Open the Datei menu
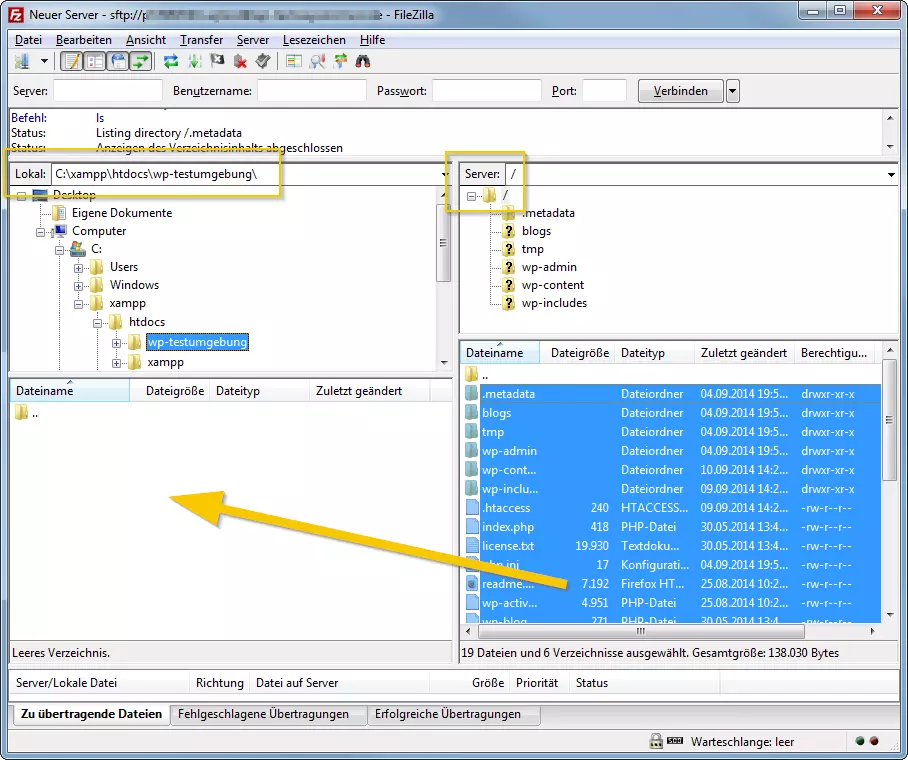This screenshot has height=760, width=908. tap(28, 40)
